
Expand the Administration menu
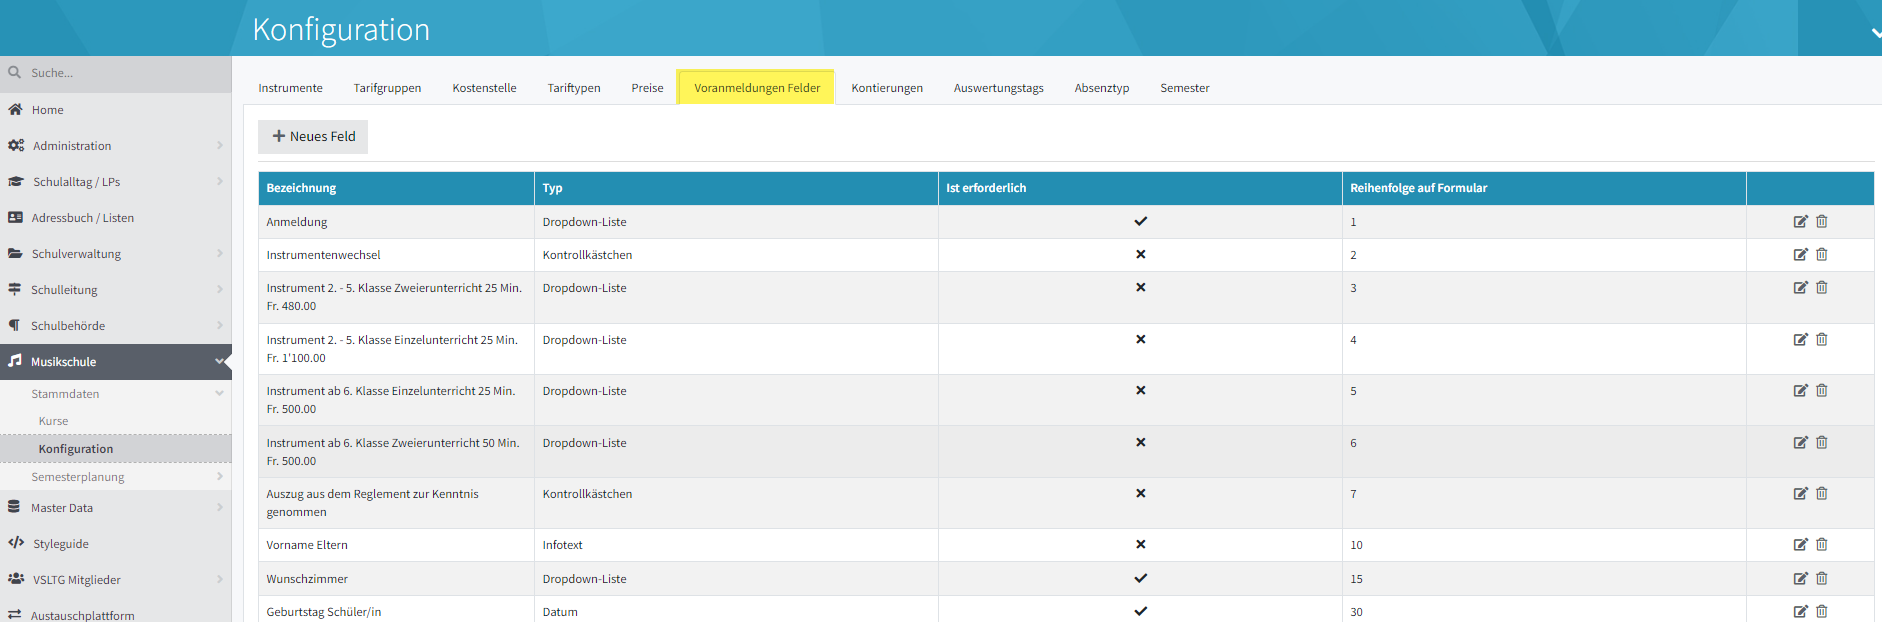tap(219, 146)
